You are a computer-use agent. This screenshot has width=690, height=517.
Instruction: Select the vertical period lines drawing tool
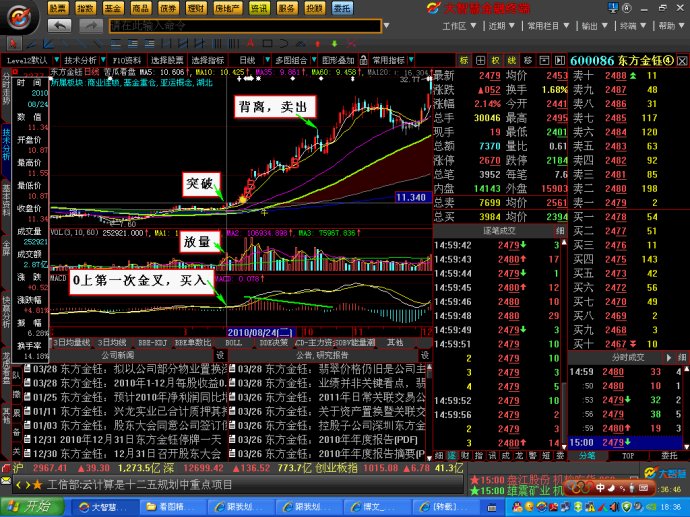(217, 44)
